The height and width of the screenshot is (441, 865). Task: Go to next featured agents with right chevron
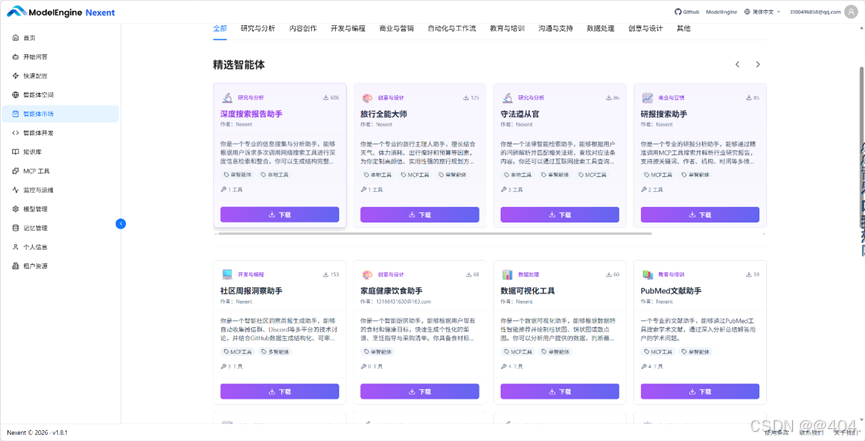[757, 65]
